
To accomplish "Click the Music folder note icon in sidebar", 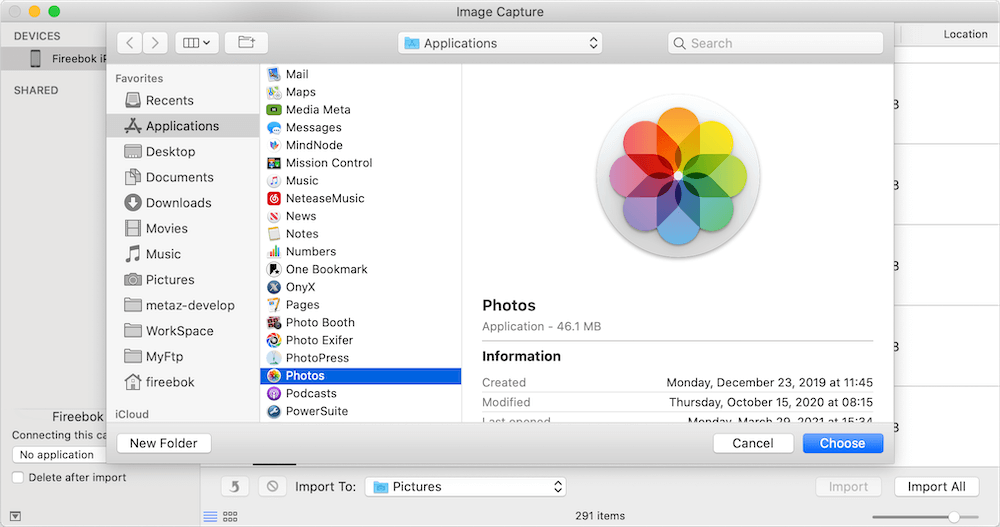I will point(133,253).
